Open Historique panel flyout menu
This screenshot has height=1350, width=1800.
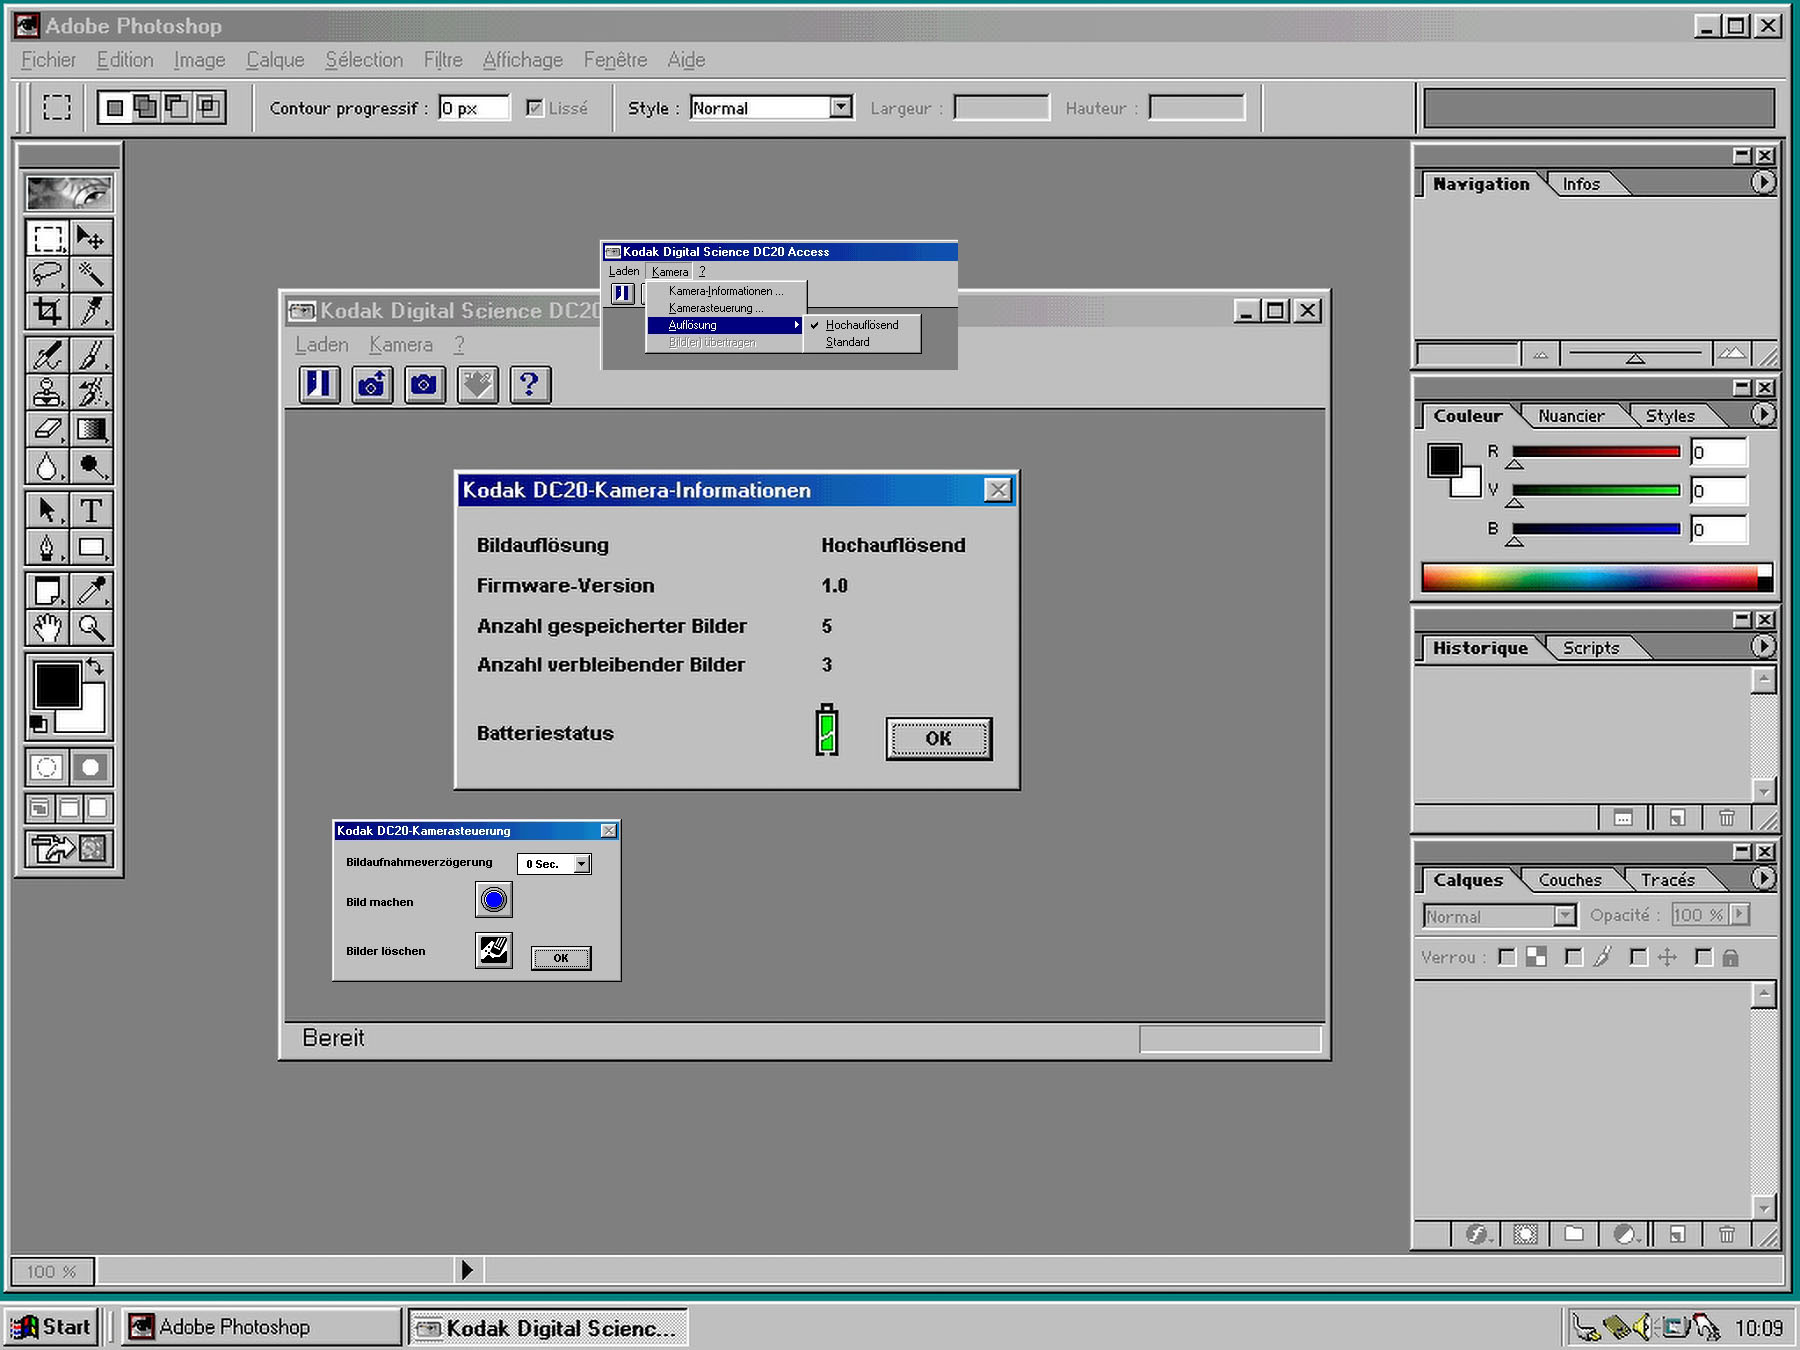pyautogui.click(x=1763, y=647)
